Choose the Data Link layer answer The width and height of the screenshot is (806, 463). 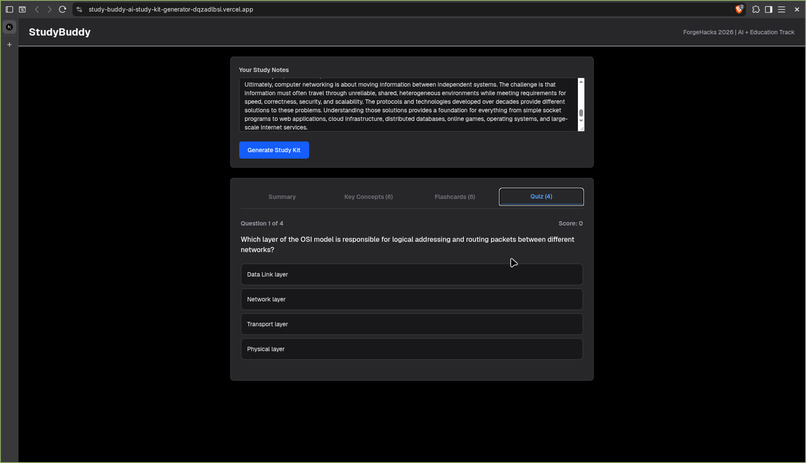pyautogui.click(x=412, y=274)
